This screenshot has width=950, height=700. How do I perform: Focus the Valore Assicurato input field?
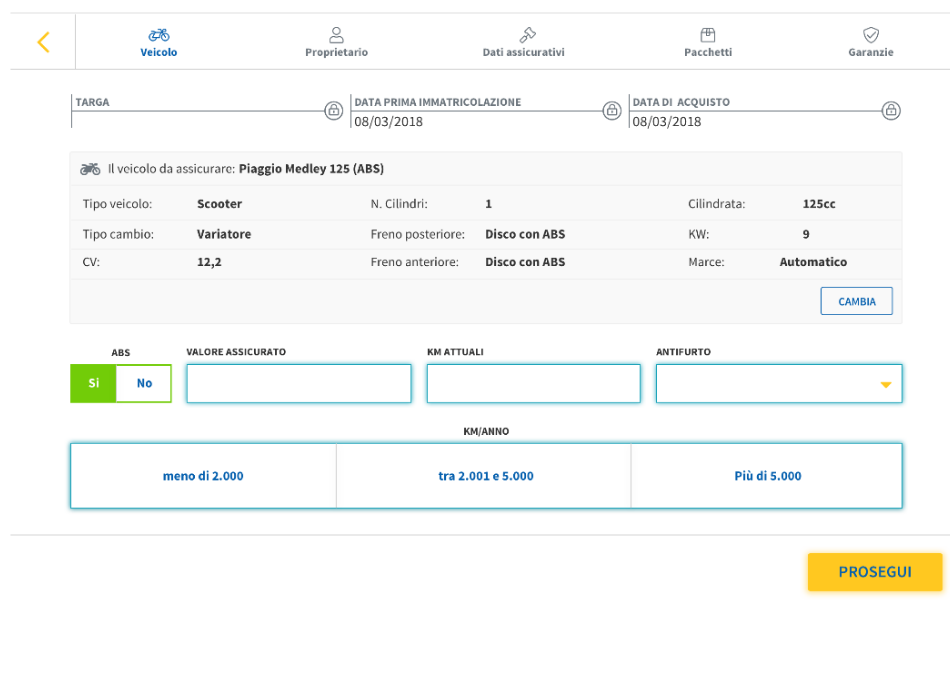pos(299,384)
